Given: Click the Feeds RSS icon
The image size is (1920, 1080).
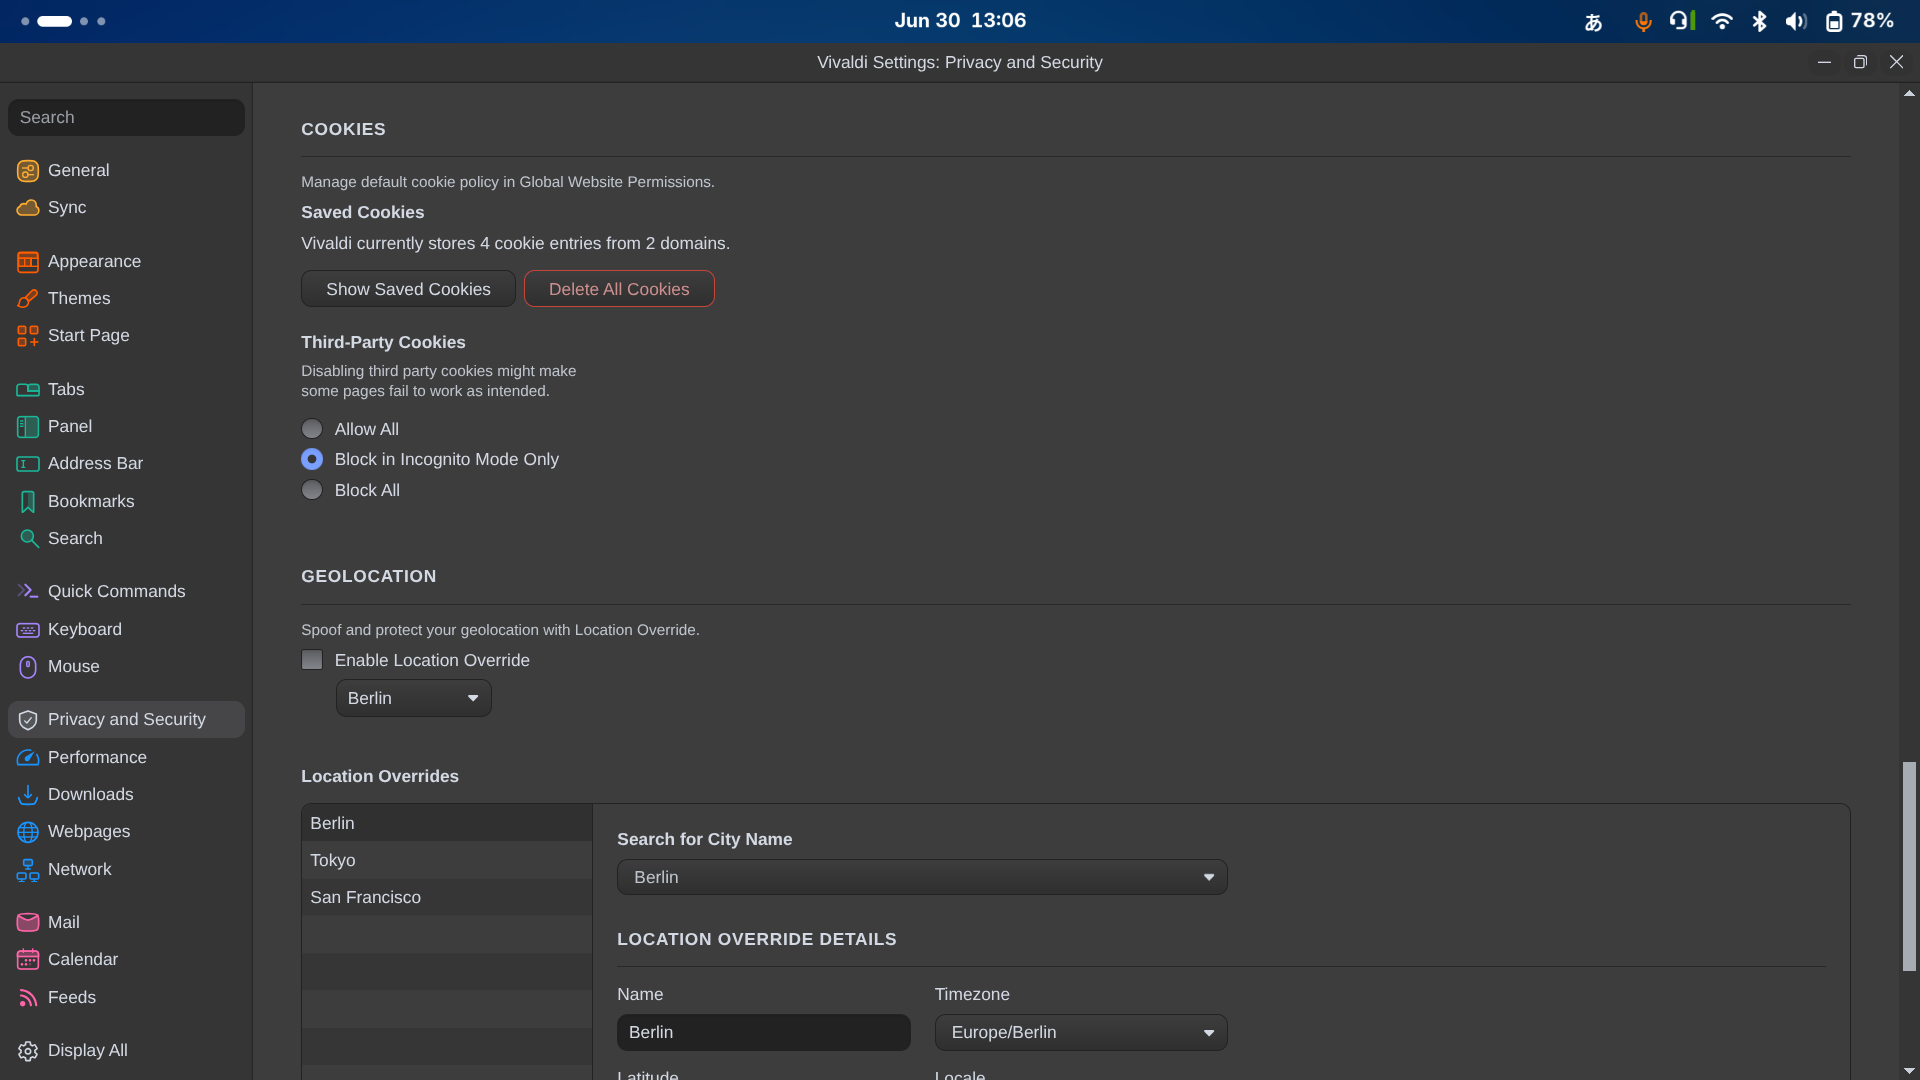Looking at the screenshot, I should tap(28, 998).
